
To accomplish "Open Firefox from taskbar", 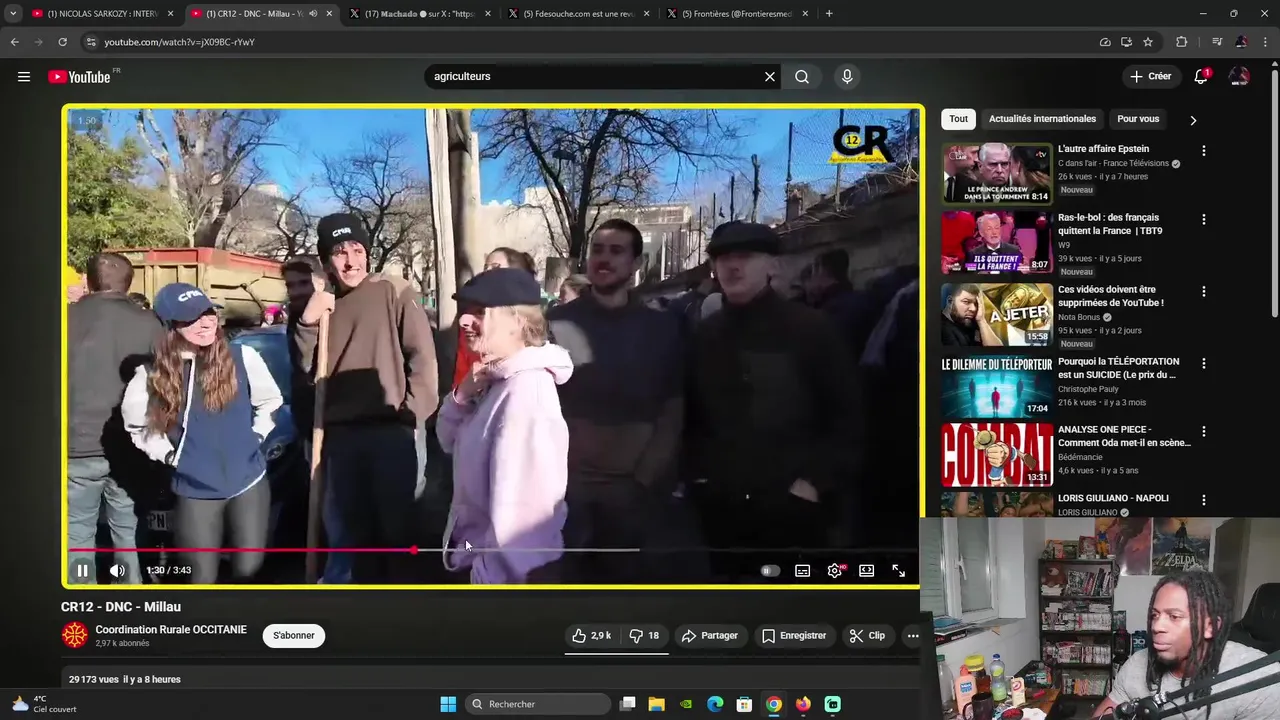I will 803,704.
